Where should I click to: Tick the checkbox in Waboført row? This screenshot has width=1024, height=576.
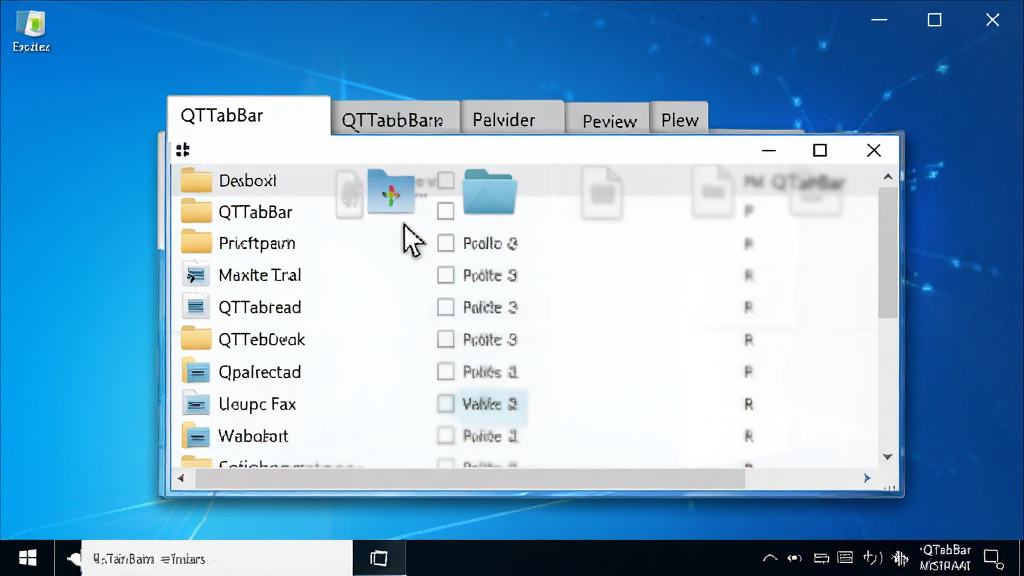point(445,435)
